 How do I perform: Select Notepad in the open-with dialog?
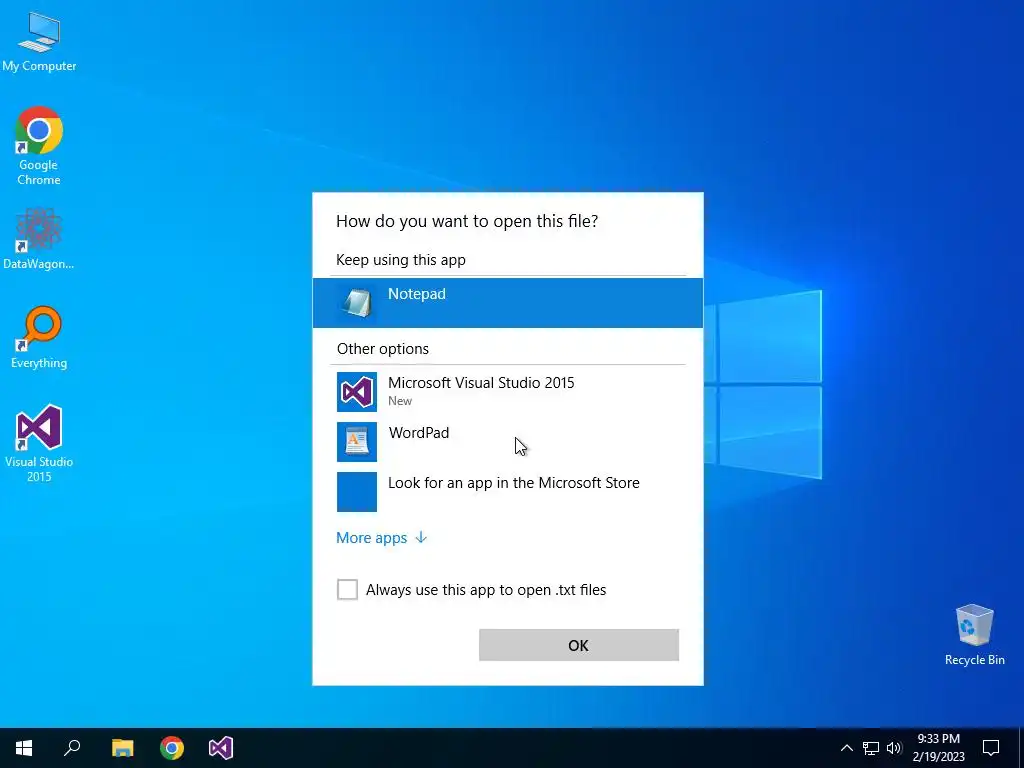pyautogui.click(x=507, y=302)
